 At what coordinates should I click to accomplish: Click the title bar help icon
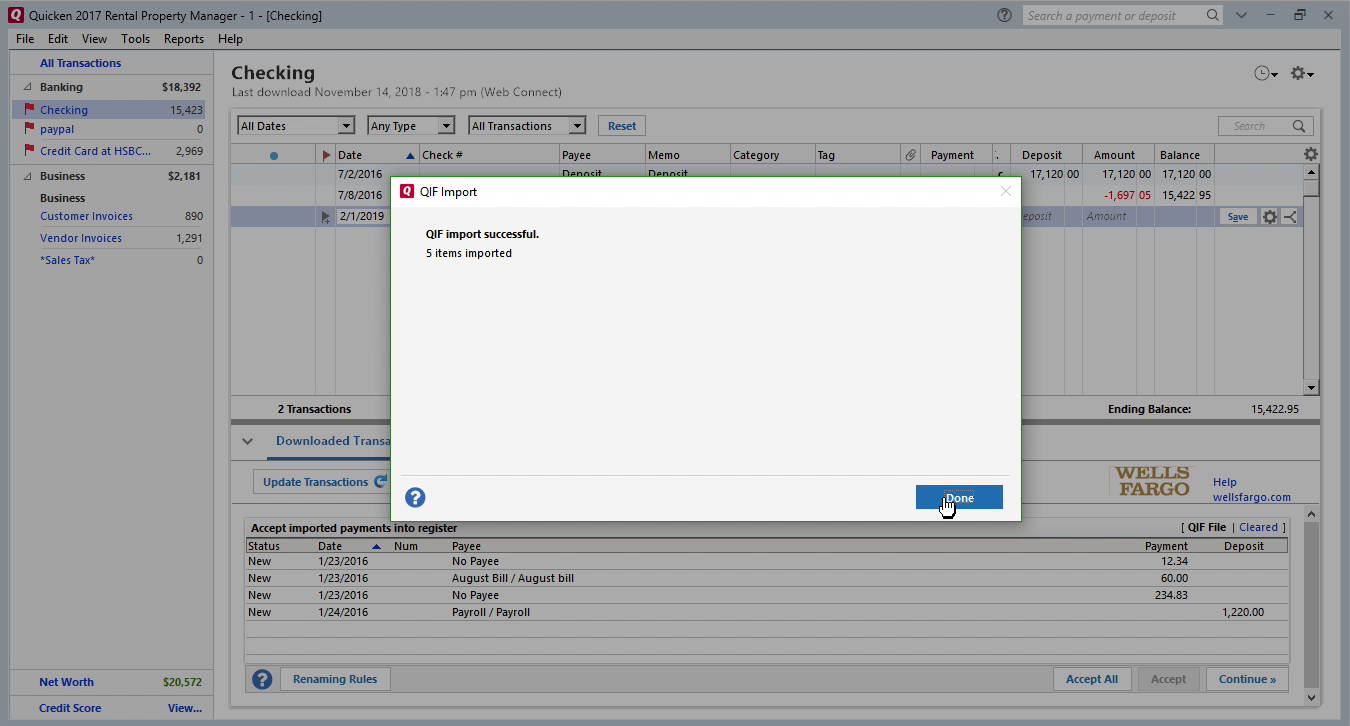(x=1004, y=15)
